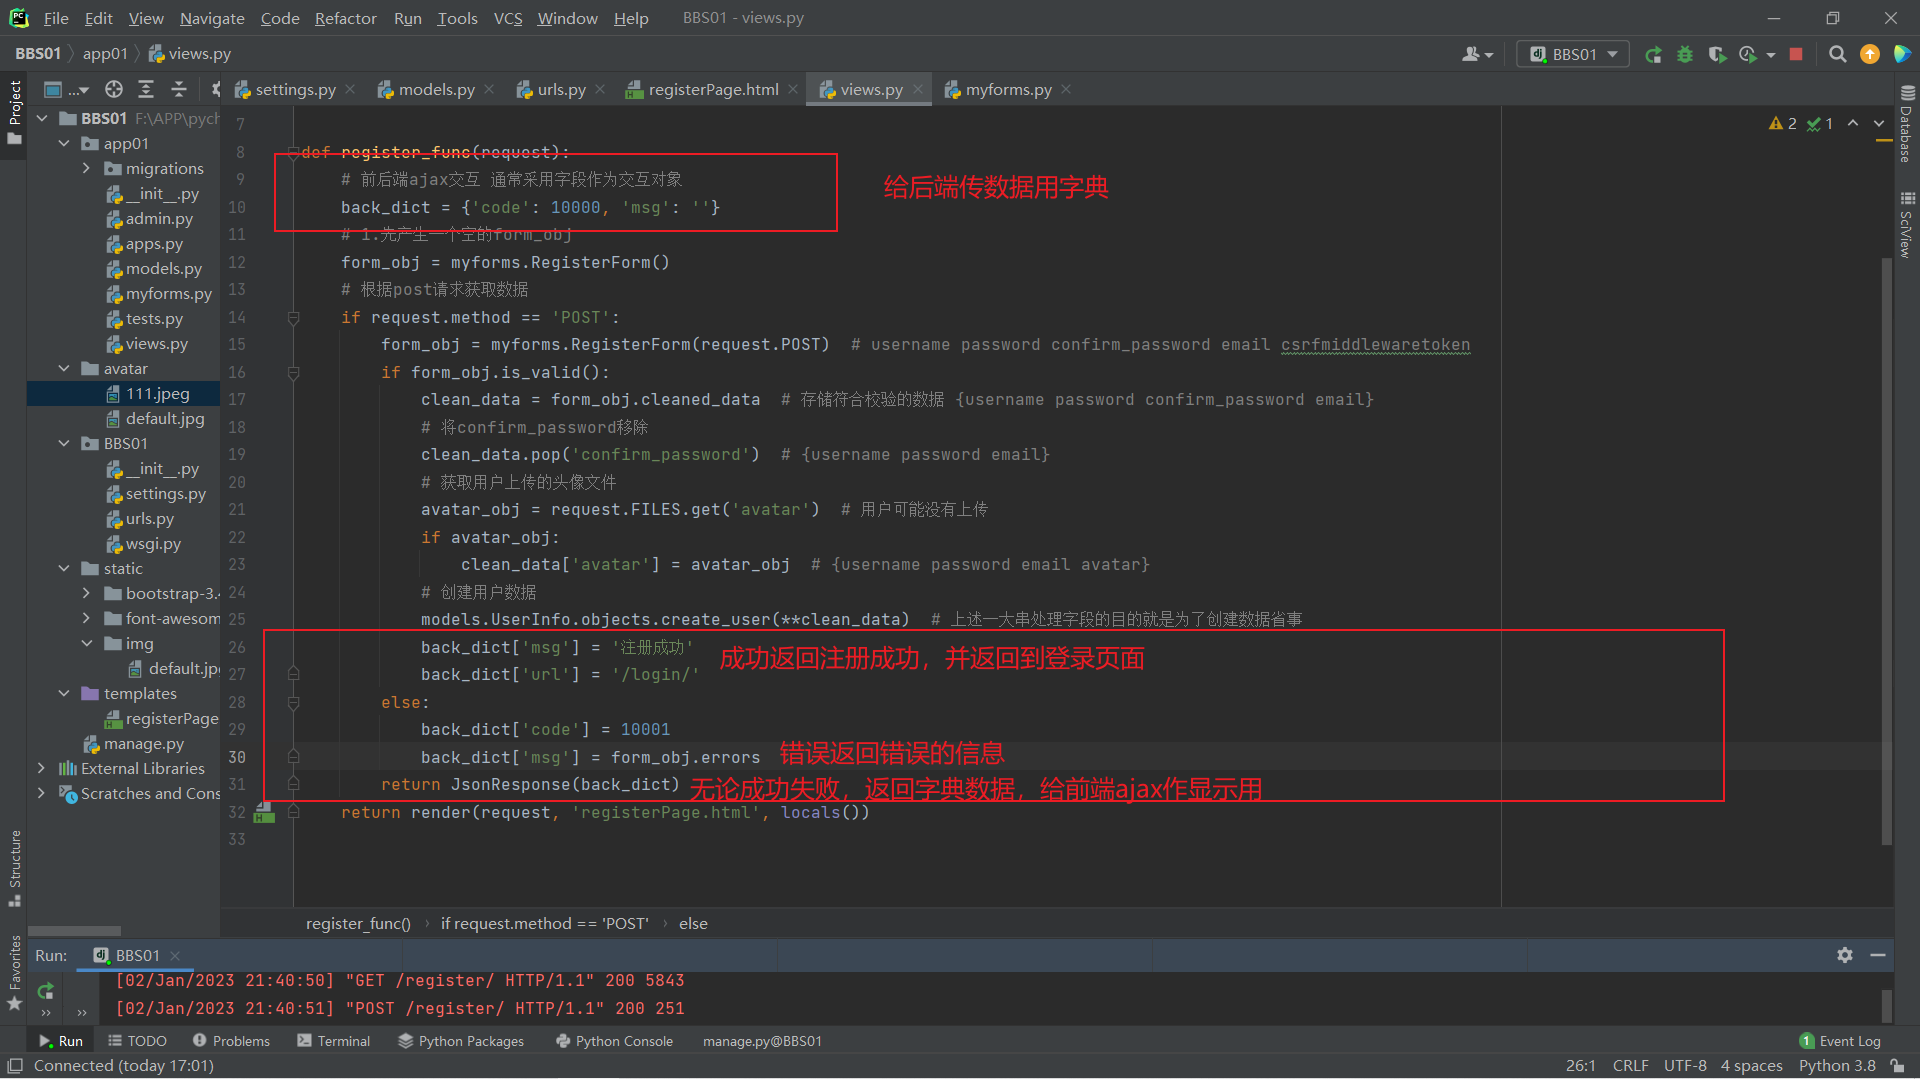Click the green Debug bug icon
Viewport: 1920px width, 1079px height.
(1685, 55)
